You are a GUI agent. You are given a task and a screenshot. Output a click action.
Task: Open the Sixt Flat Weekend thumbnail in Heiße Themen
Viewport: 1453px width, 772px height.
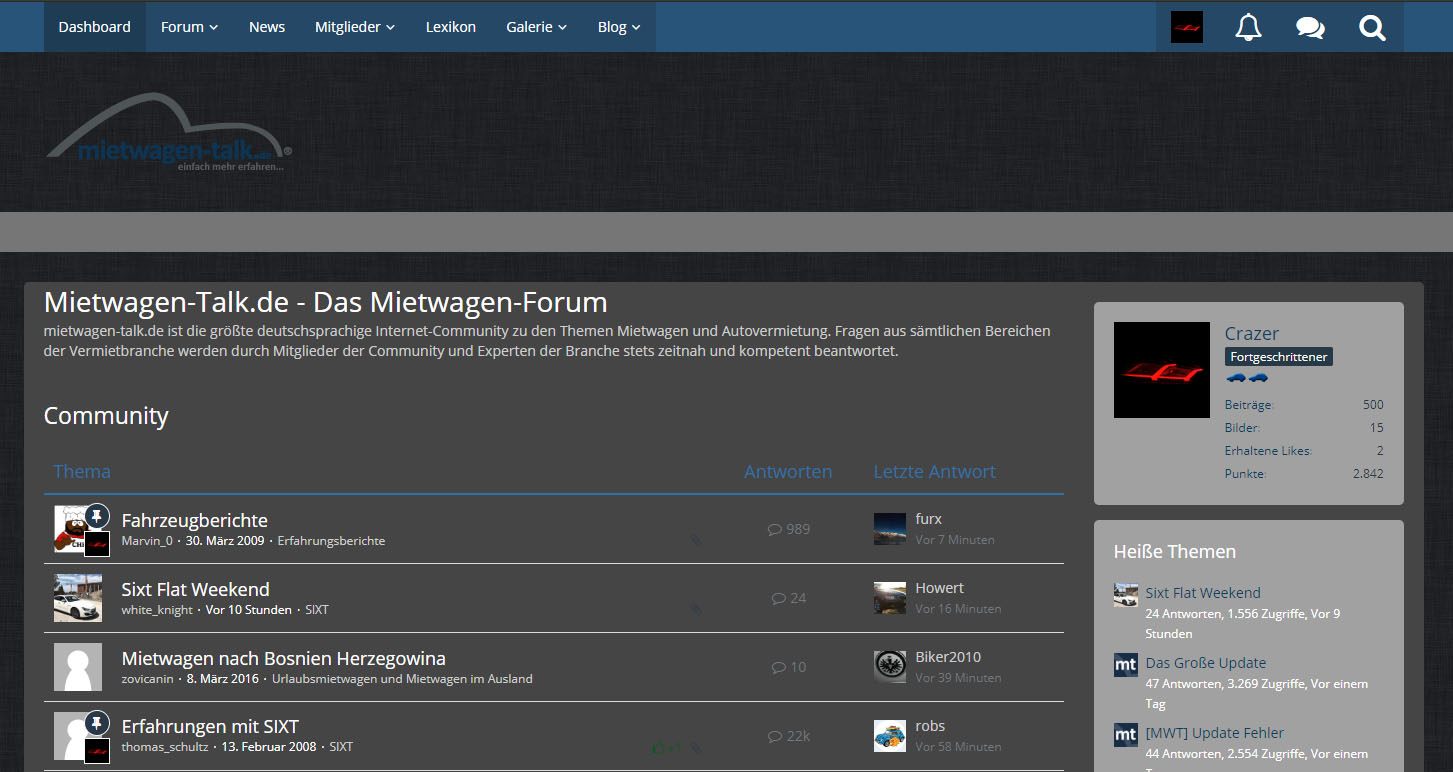coord(1126,595)
